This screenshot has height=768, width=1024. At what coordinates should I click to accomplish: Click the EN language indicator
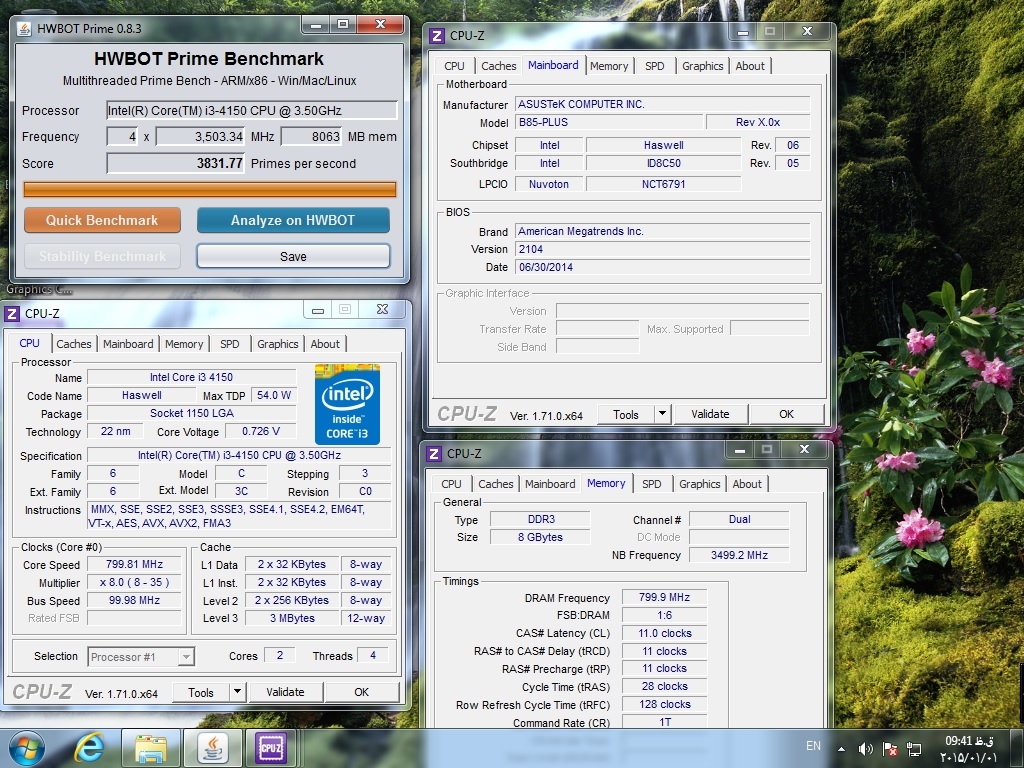point(813,746)
